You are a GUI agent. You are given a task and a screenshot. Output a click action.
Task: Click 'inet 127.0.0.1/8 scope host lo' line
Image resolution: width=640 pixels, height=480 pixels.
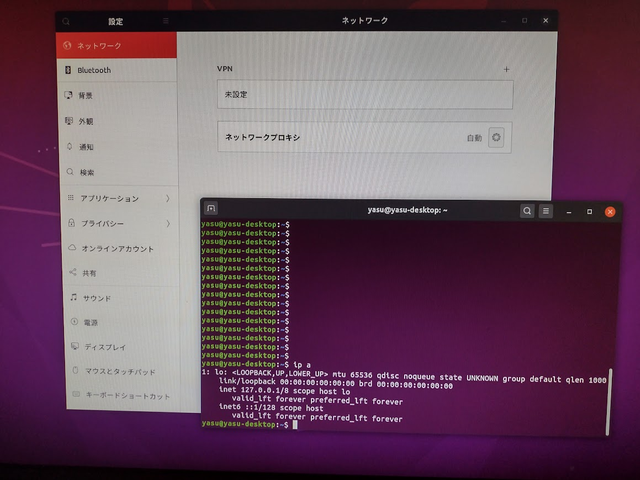(x=284, y=391)
